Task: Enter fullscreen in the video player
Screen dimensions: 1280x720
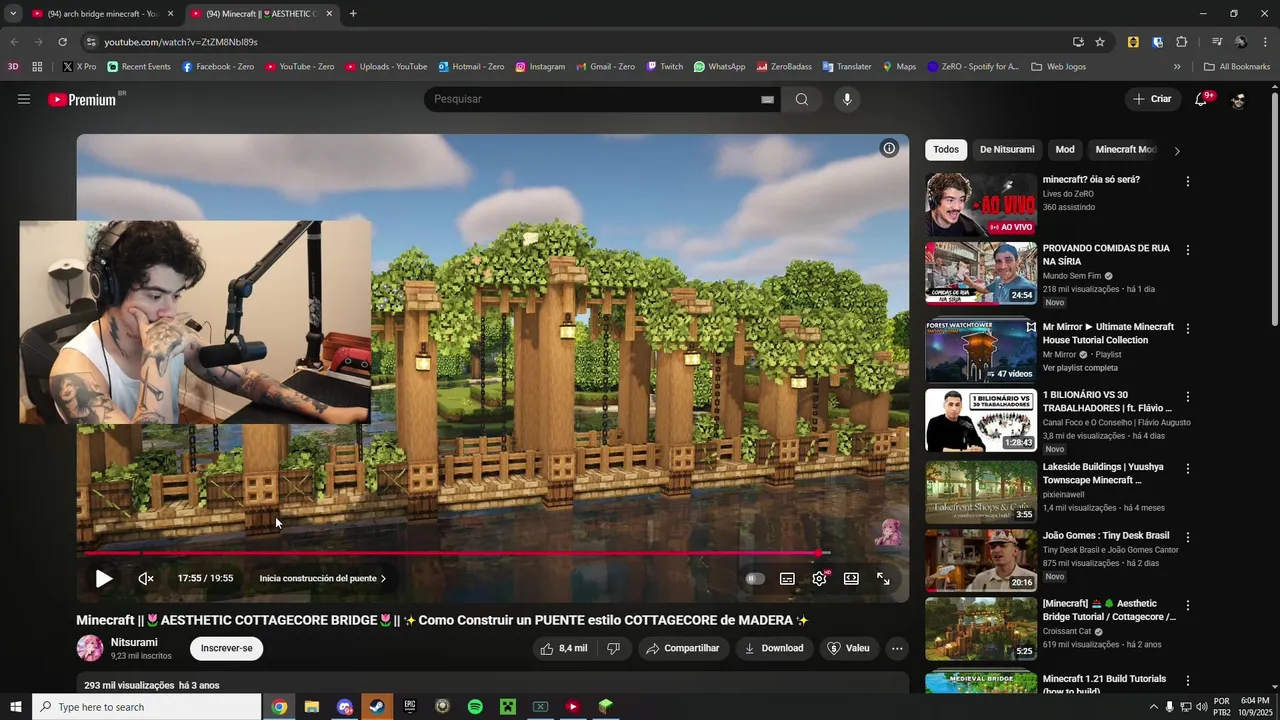Action: 883,578
